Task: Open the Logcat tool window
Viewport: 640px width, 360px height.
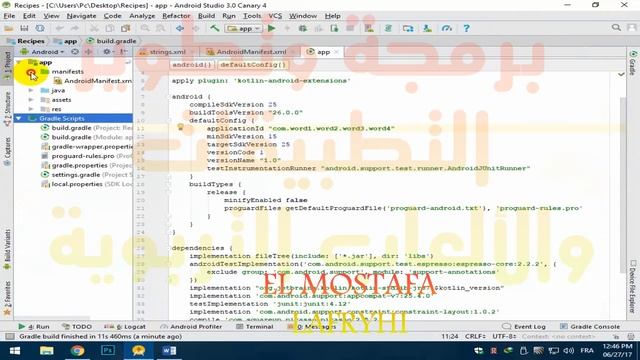Action: 125,327
